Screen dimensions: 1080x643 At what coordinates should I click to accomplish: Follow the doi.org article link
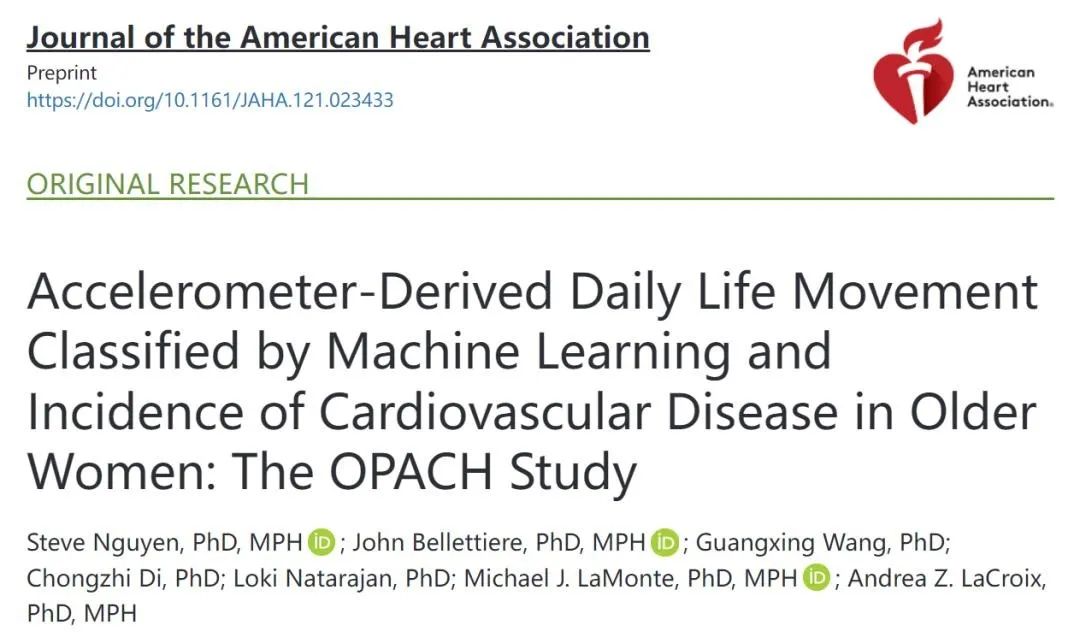pos(210,100)
